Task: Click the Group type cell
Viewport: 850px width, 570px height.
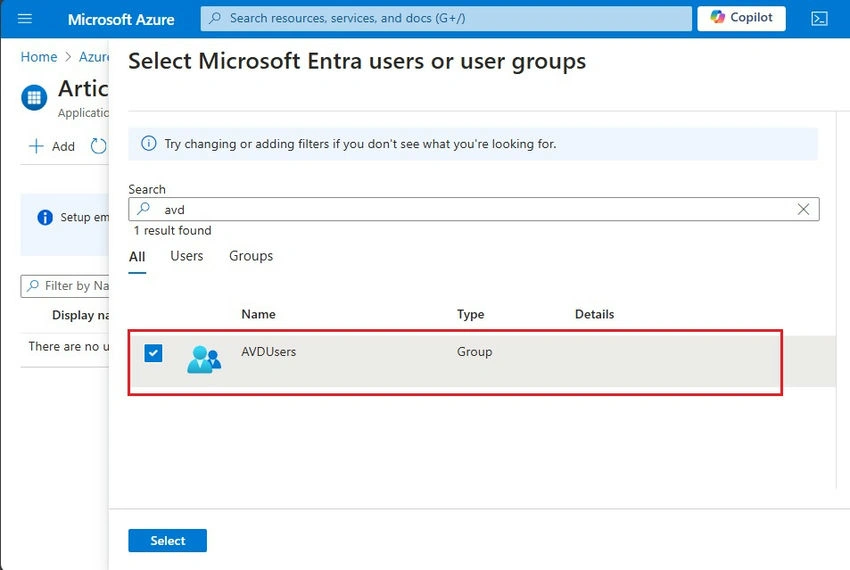Action: coord(474,352)
